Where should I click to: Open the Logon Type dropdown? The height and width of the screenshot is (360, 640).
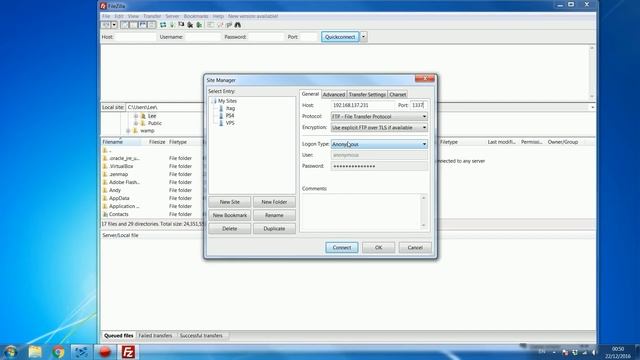(379, 144)
